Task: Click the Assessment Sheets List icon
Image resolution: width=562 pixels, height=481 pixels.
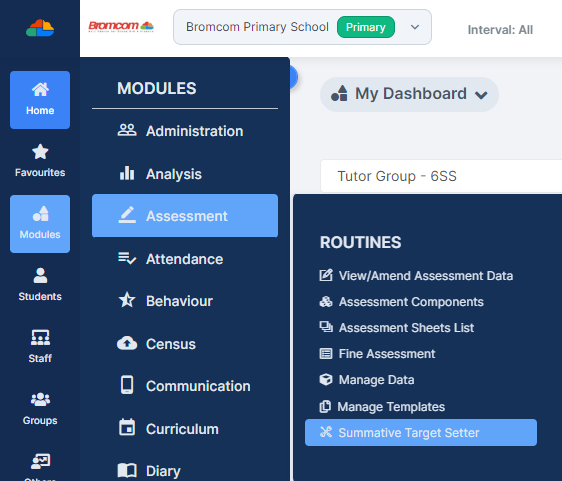Action: point(326,327)
